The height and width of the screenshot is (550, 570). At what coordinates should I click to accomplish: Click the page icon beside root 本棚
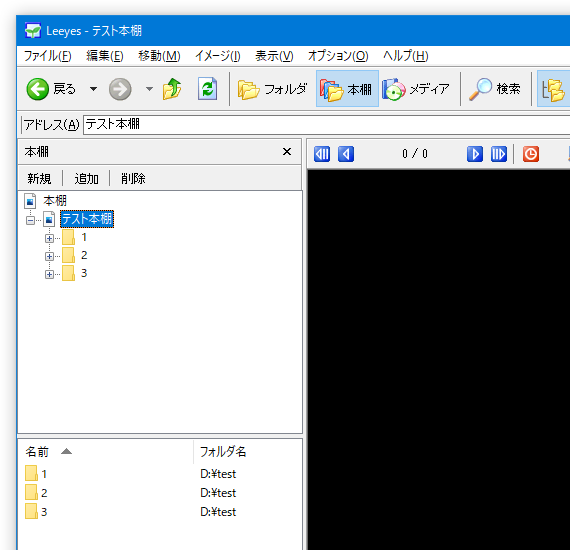click(x=30, y=201)
